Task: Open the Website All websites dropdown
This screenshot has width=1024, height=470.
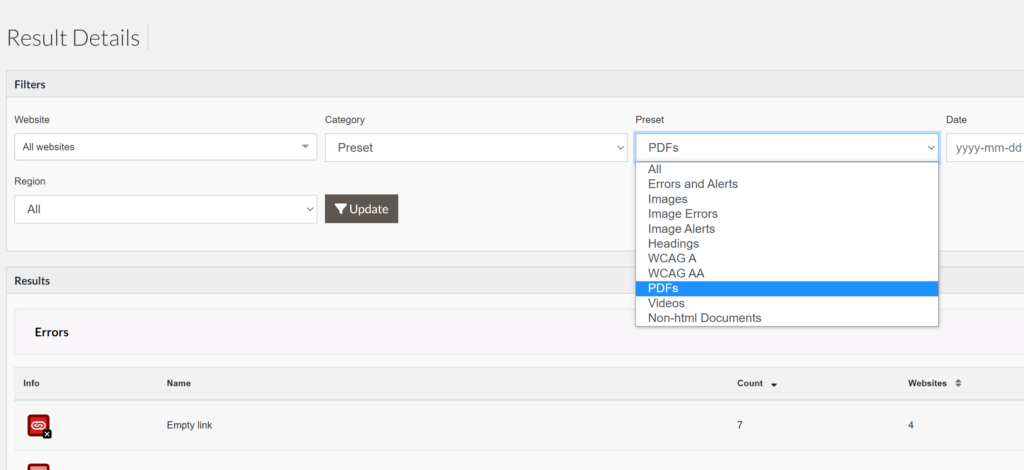Action: pyautogui.click(x=166, y=147)
